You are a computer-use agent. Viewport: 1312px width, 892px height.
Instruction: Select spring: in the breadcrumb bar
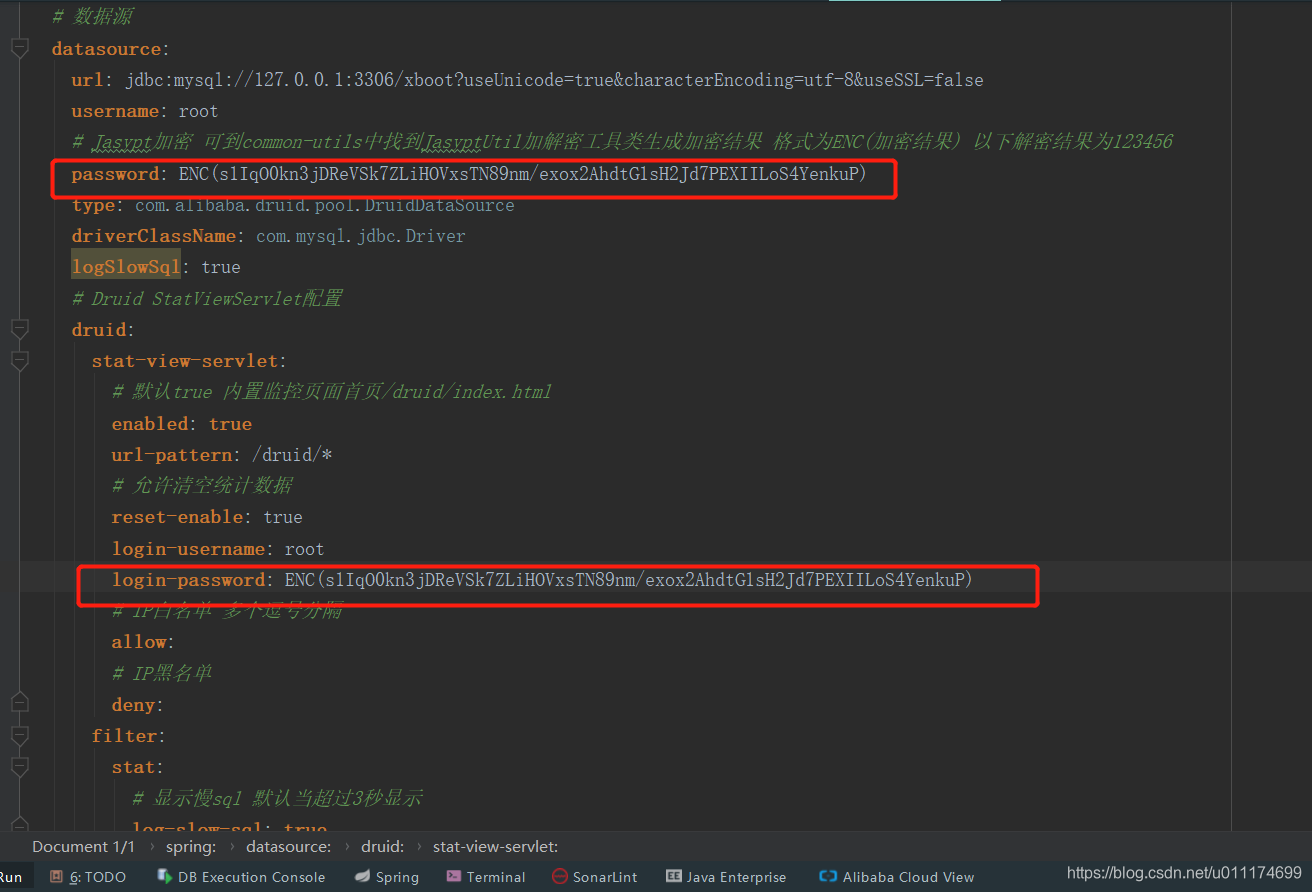click(190, 847)
